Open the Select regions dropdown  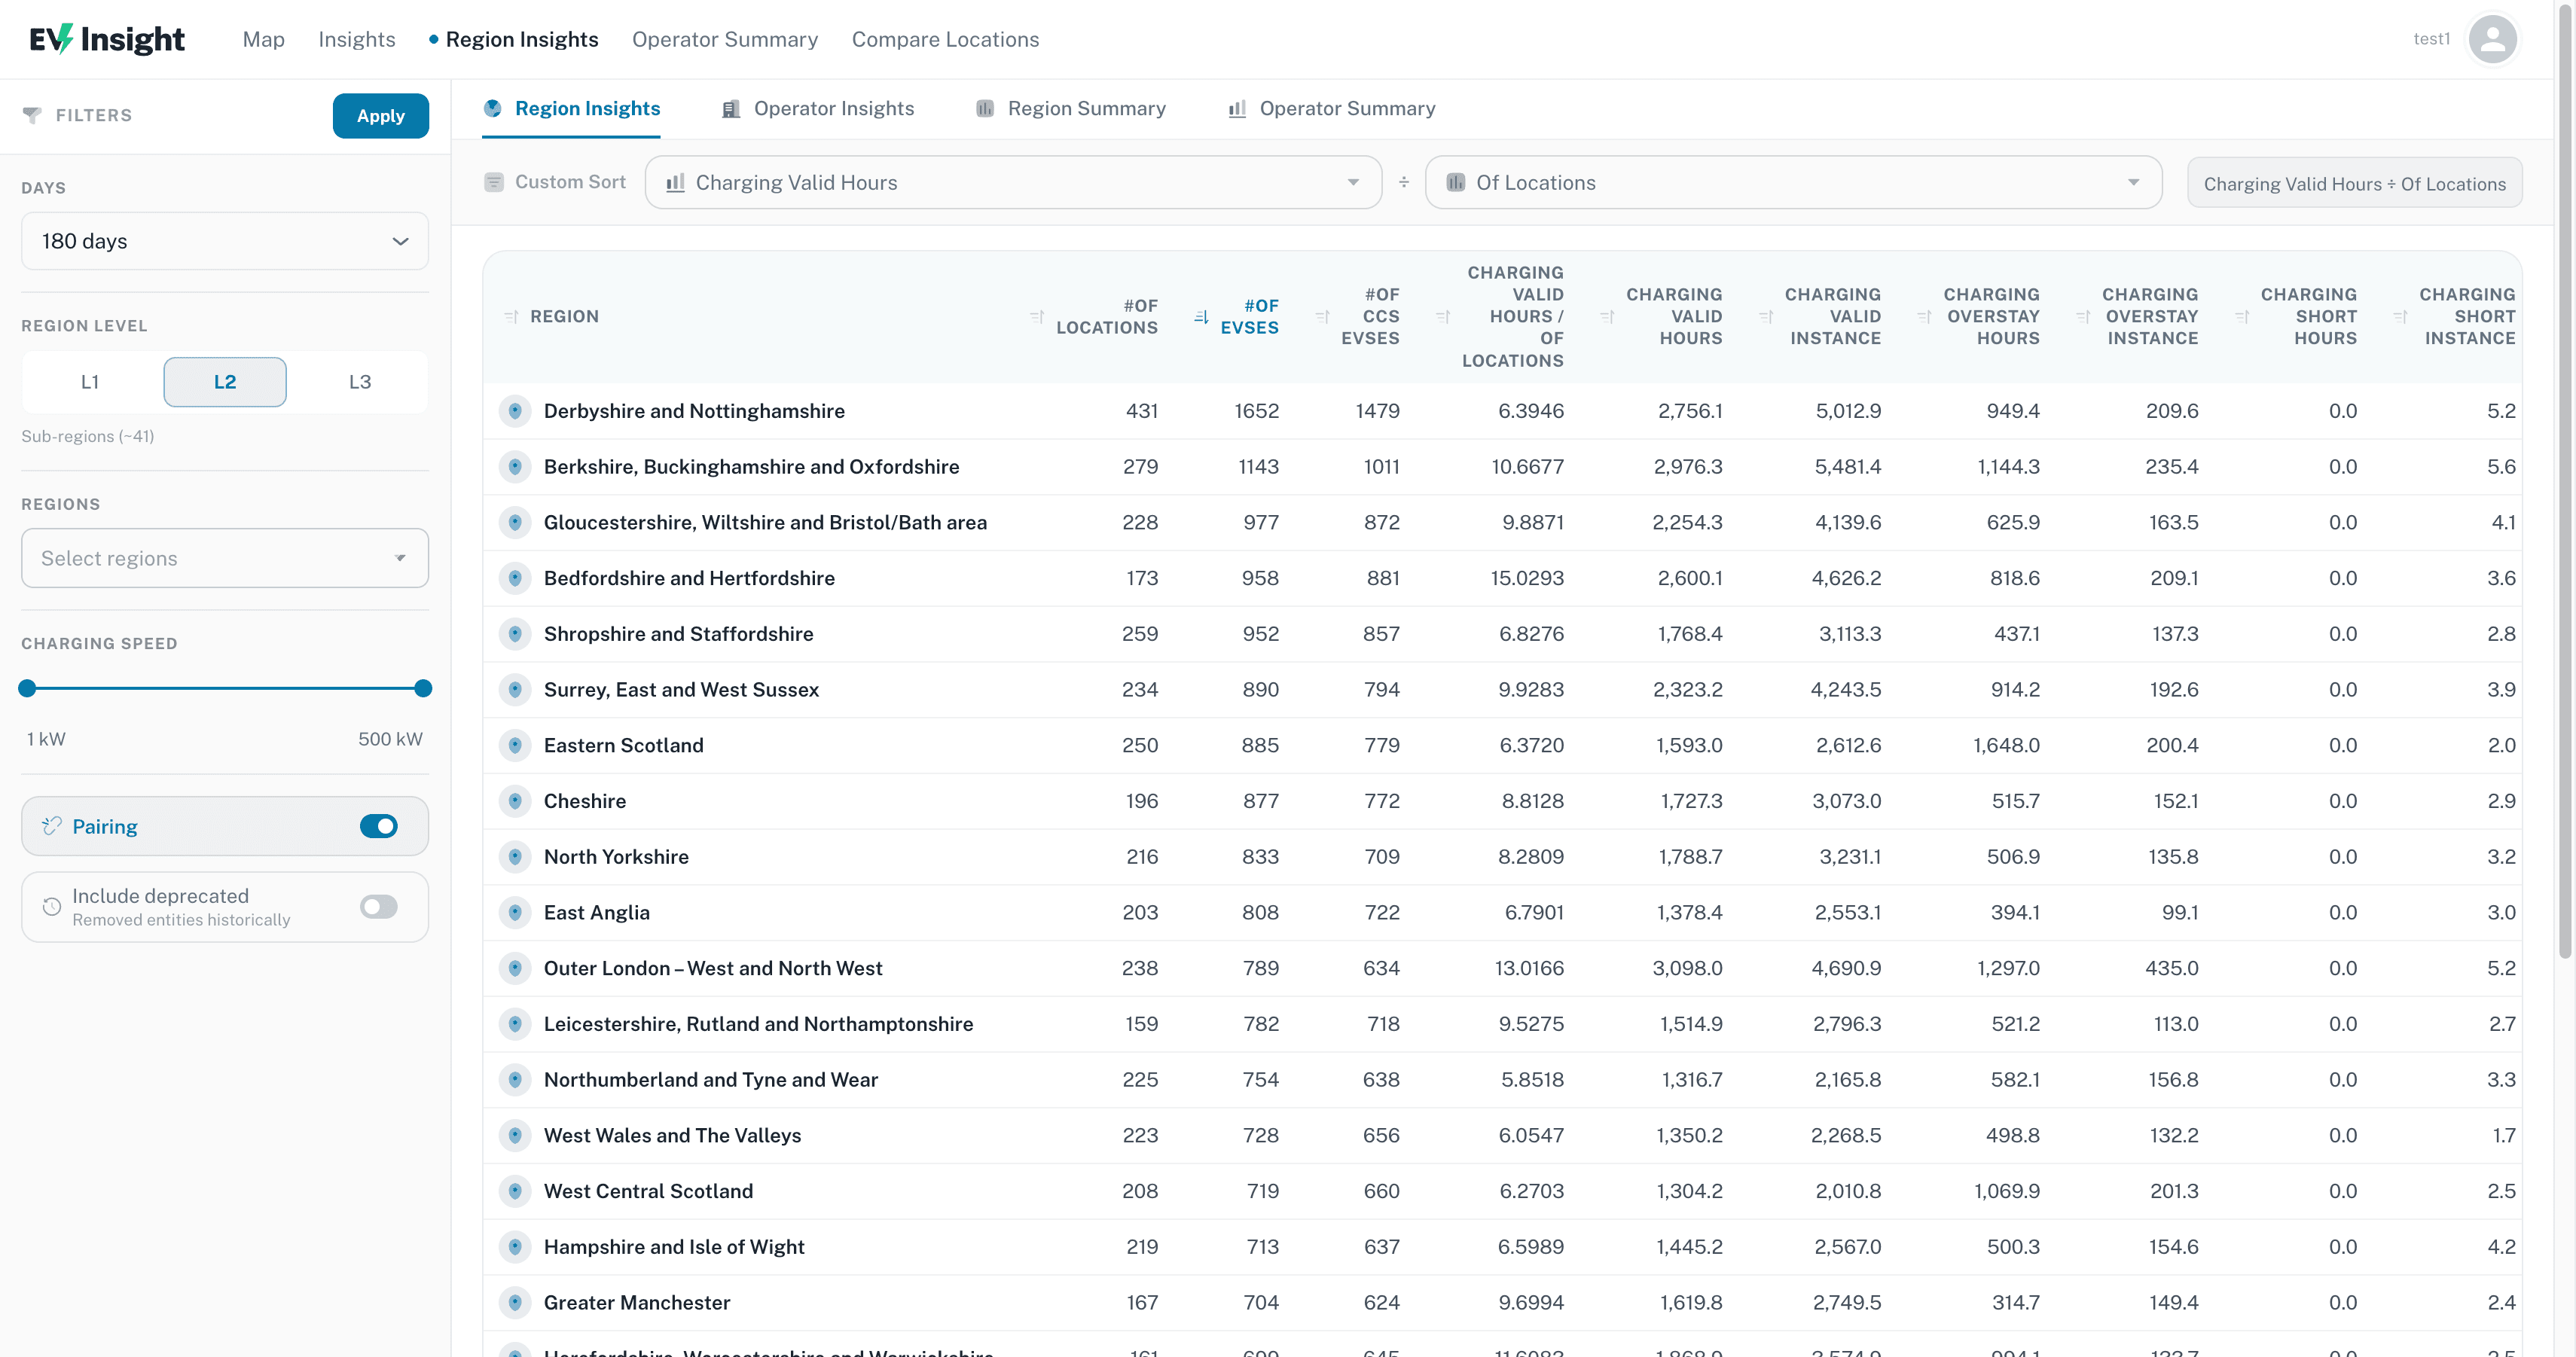(x=225, y=558)
